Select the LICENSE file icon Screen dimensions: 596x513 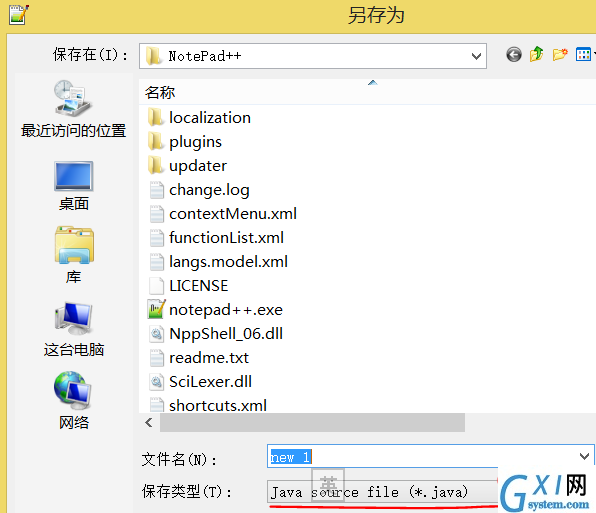pyautogui.click(x=156, y=286)
